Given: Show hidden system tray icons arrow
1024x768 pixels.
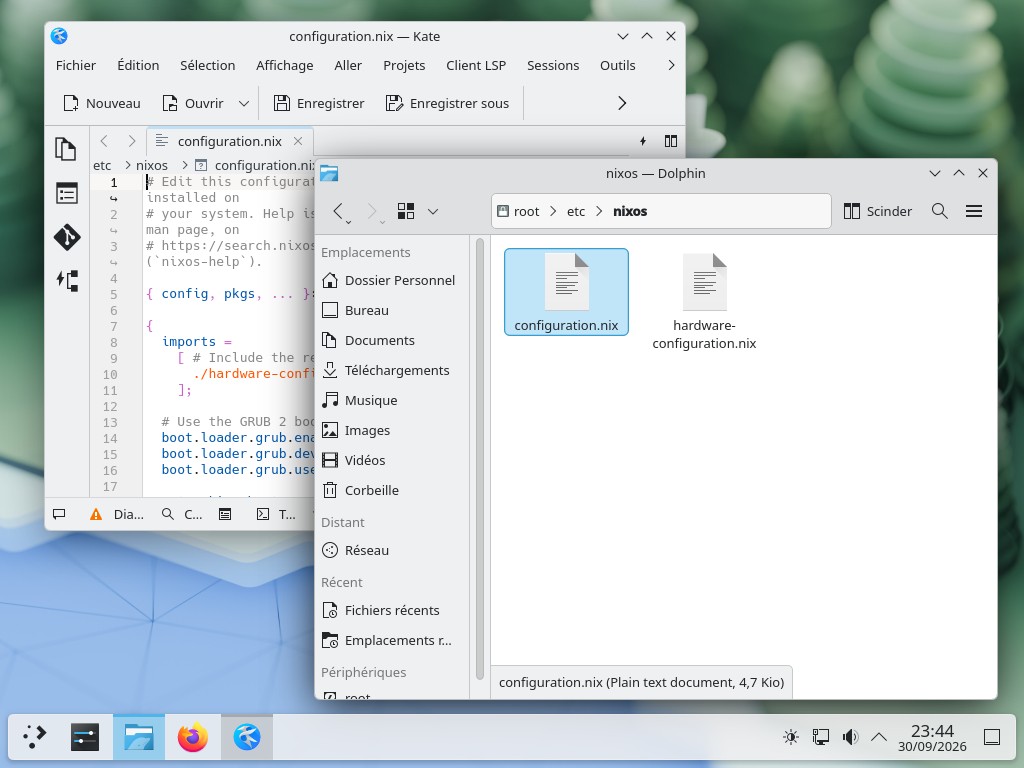Looking at the screenshot, I should pos(879,737).
